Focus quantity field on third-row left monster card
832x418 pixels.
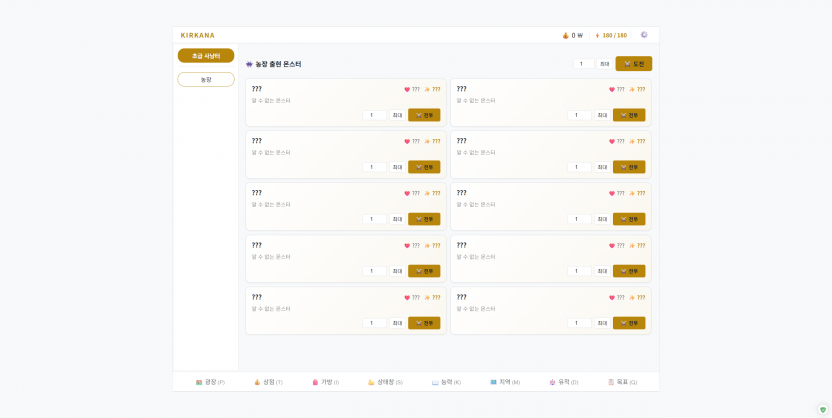pos(375,219)
